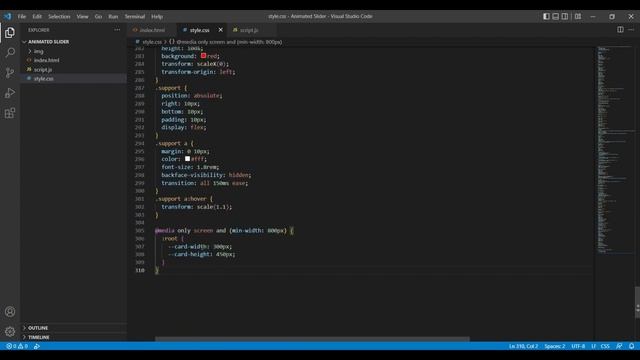Open notifications bell in status bar

(631, 346)
